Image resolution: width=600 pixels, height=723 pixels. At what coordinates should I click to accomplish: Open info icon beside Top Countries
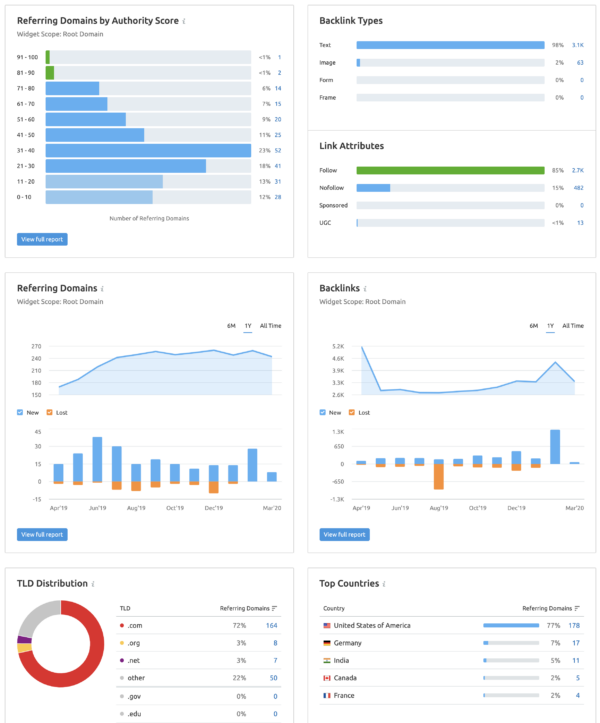(384, 584)
